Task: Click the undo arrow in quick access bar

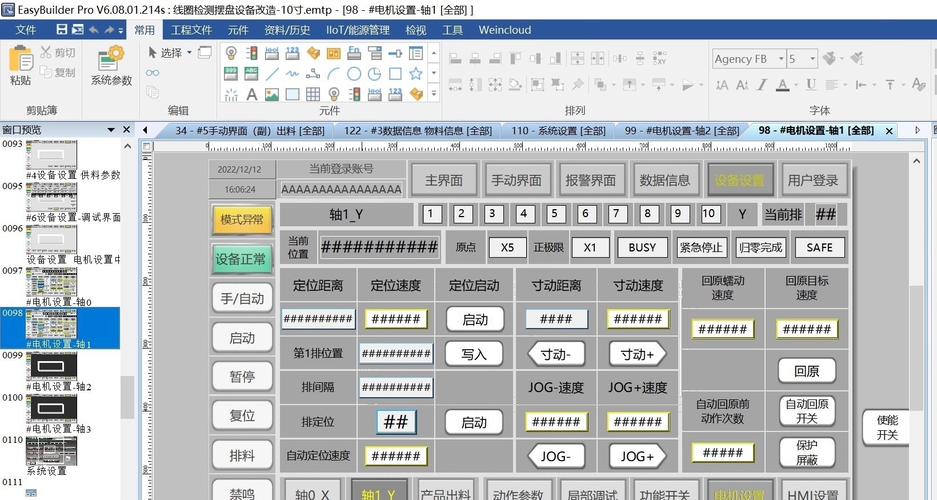Action: 94,29
